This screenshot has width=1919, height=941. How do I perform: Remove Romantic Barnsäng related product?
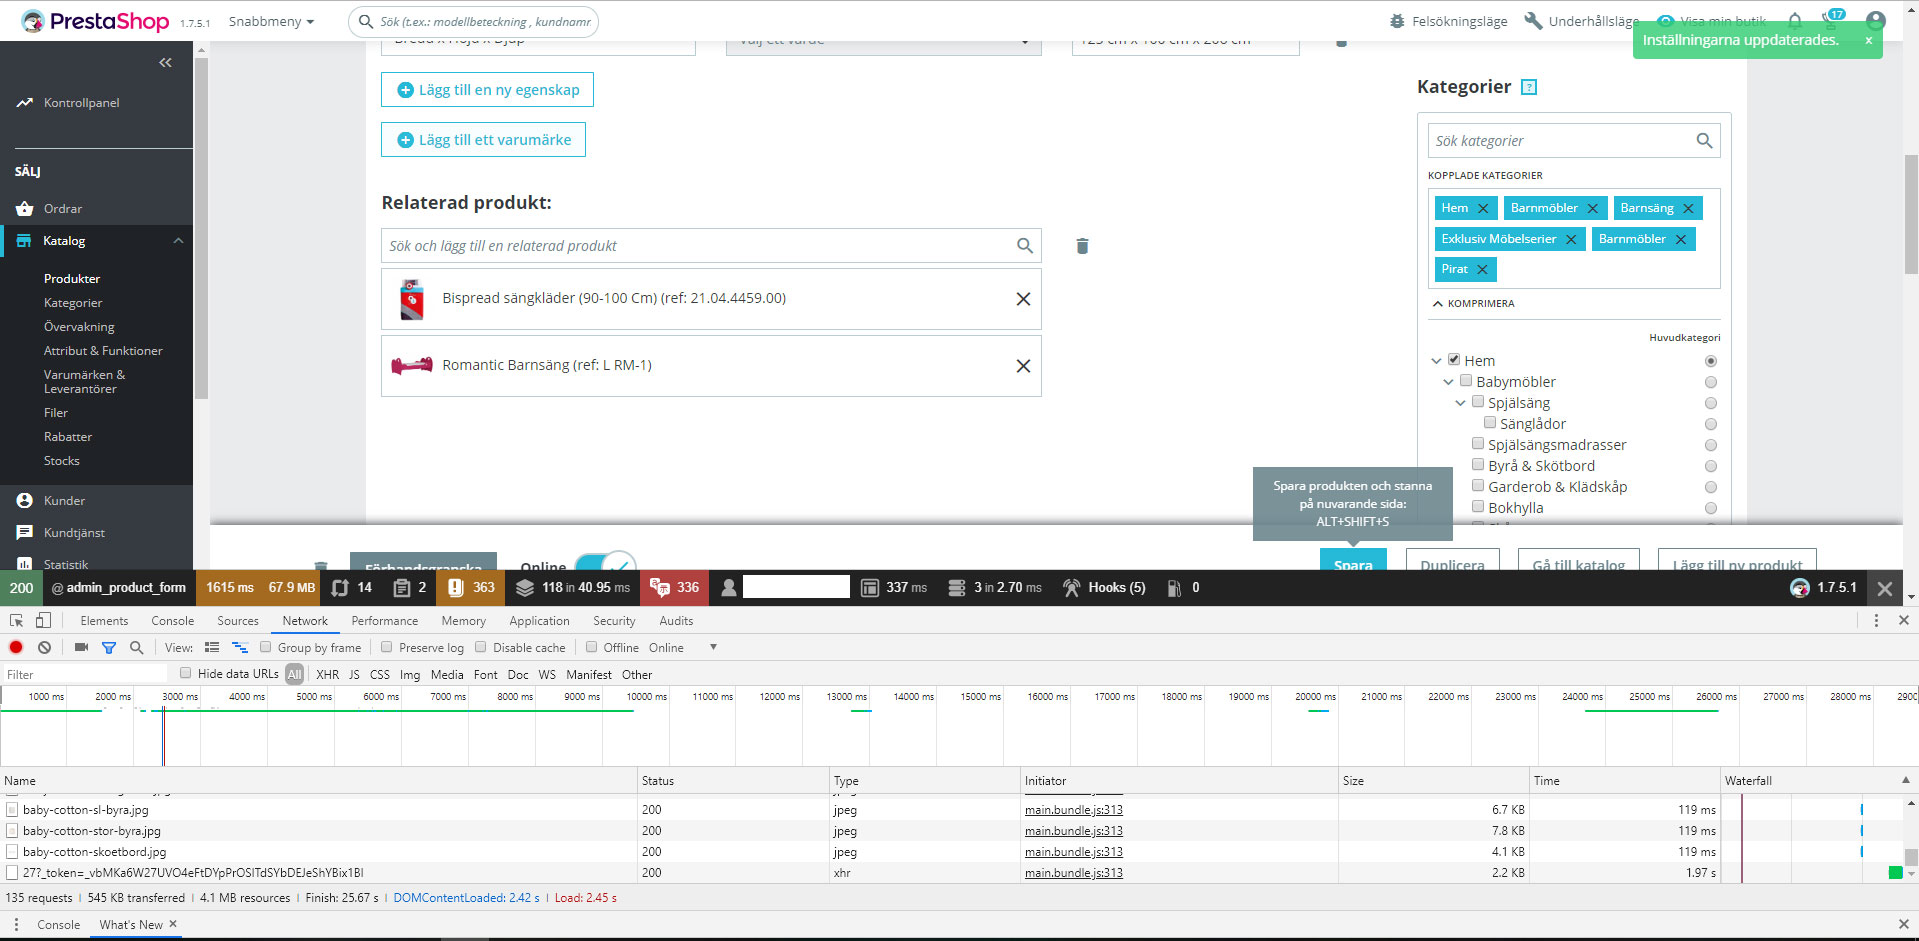coord(1023,366)
